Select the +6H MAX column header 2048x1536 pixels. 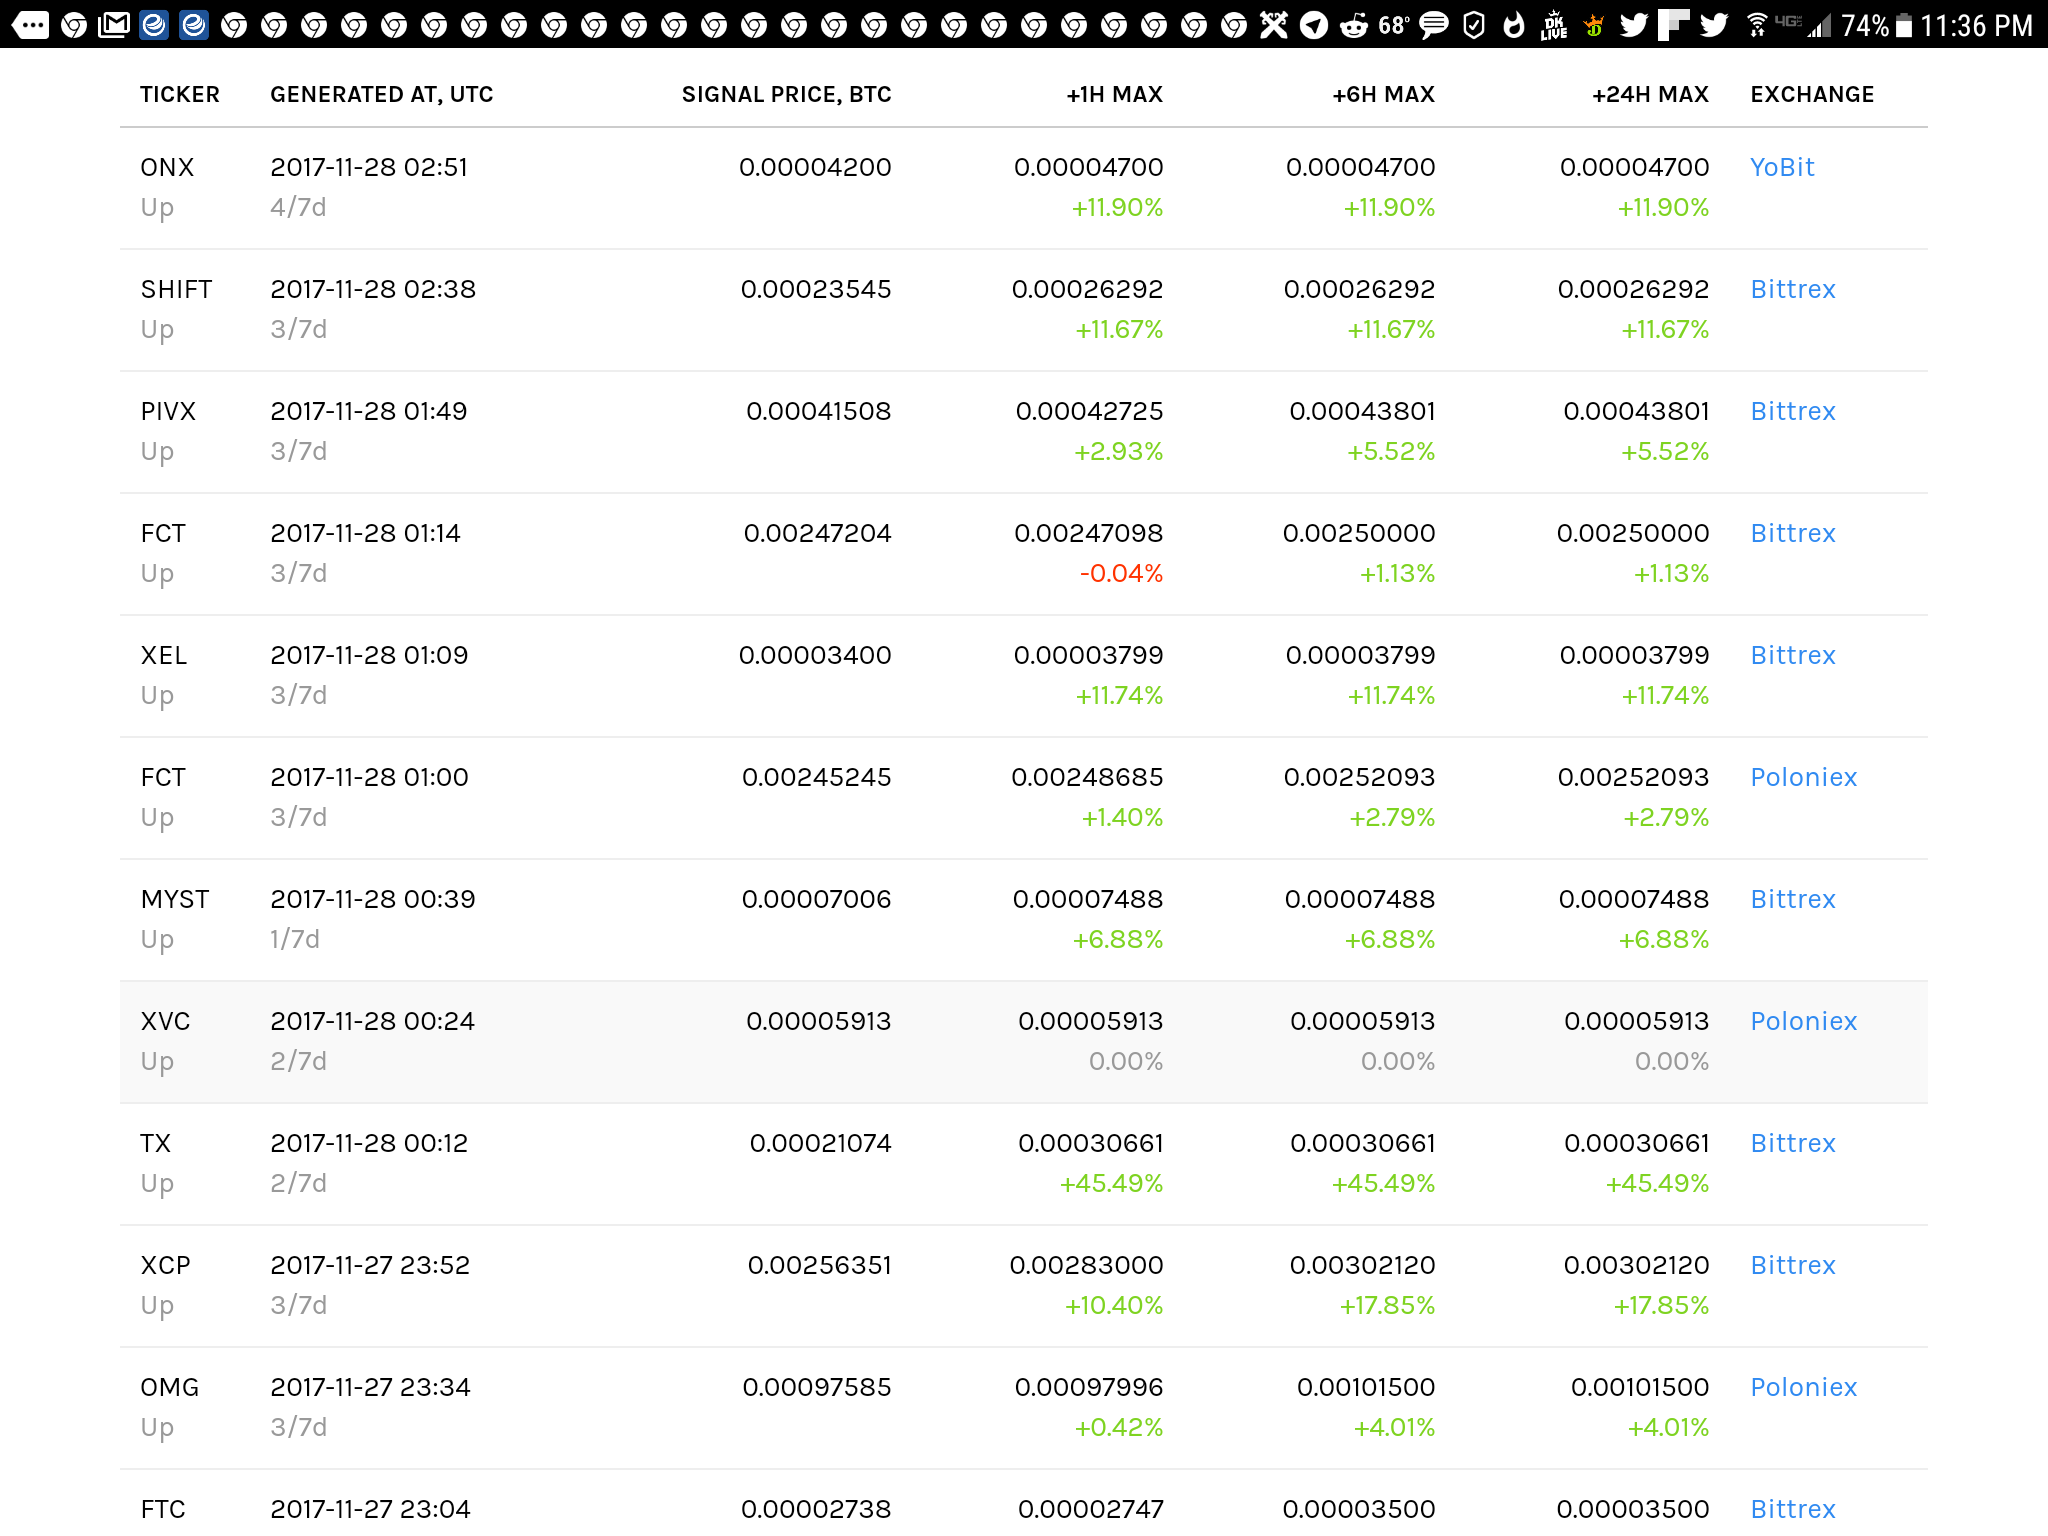(1383, 94)
